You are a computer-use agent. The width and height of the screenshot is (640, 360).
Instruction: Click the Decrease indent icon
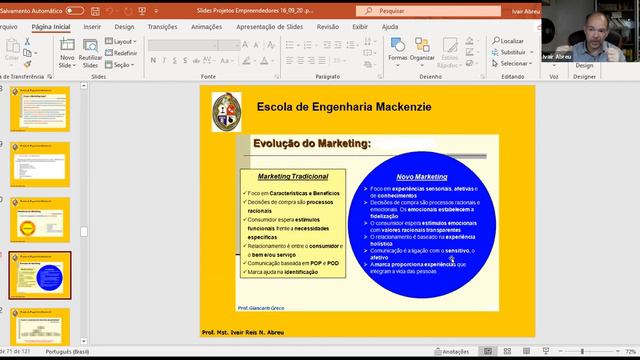(327, 44)
